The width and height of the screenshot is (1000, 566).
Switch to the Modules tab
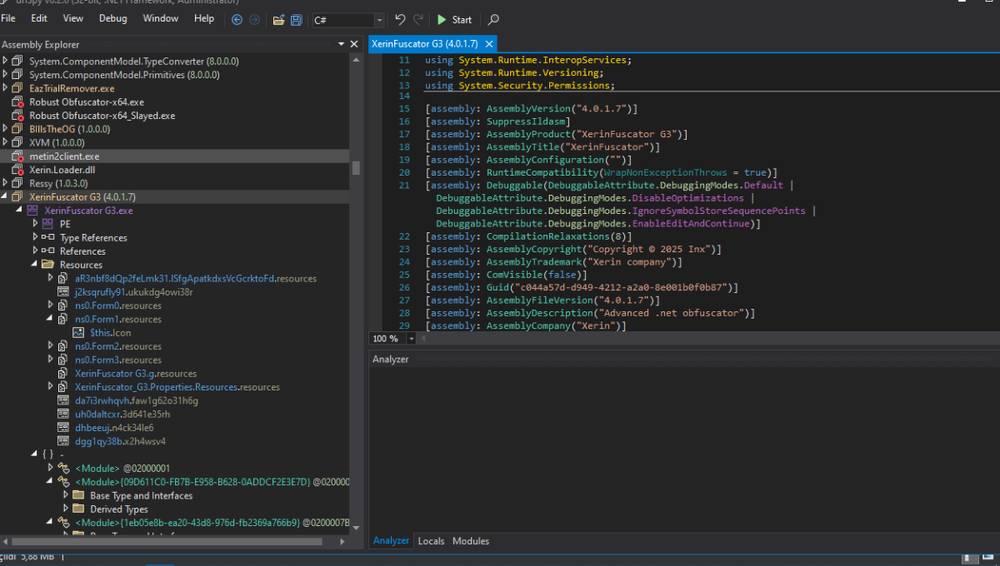pyautogui.click(x=471, y=541)
